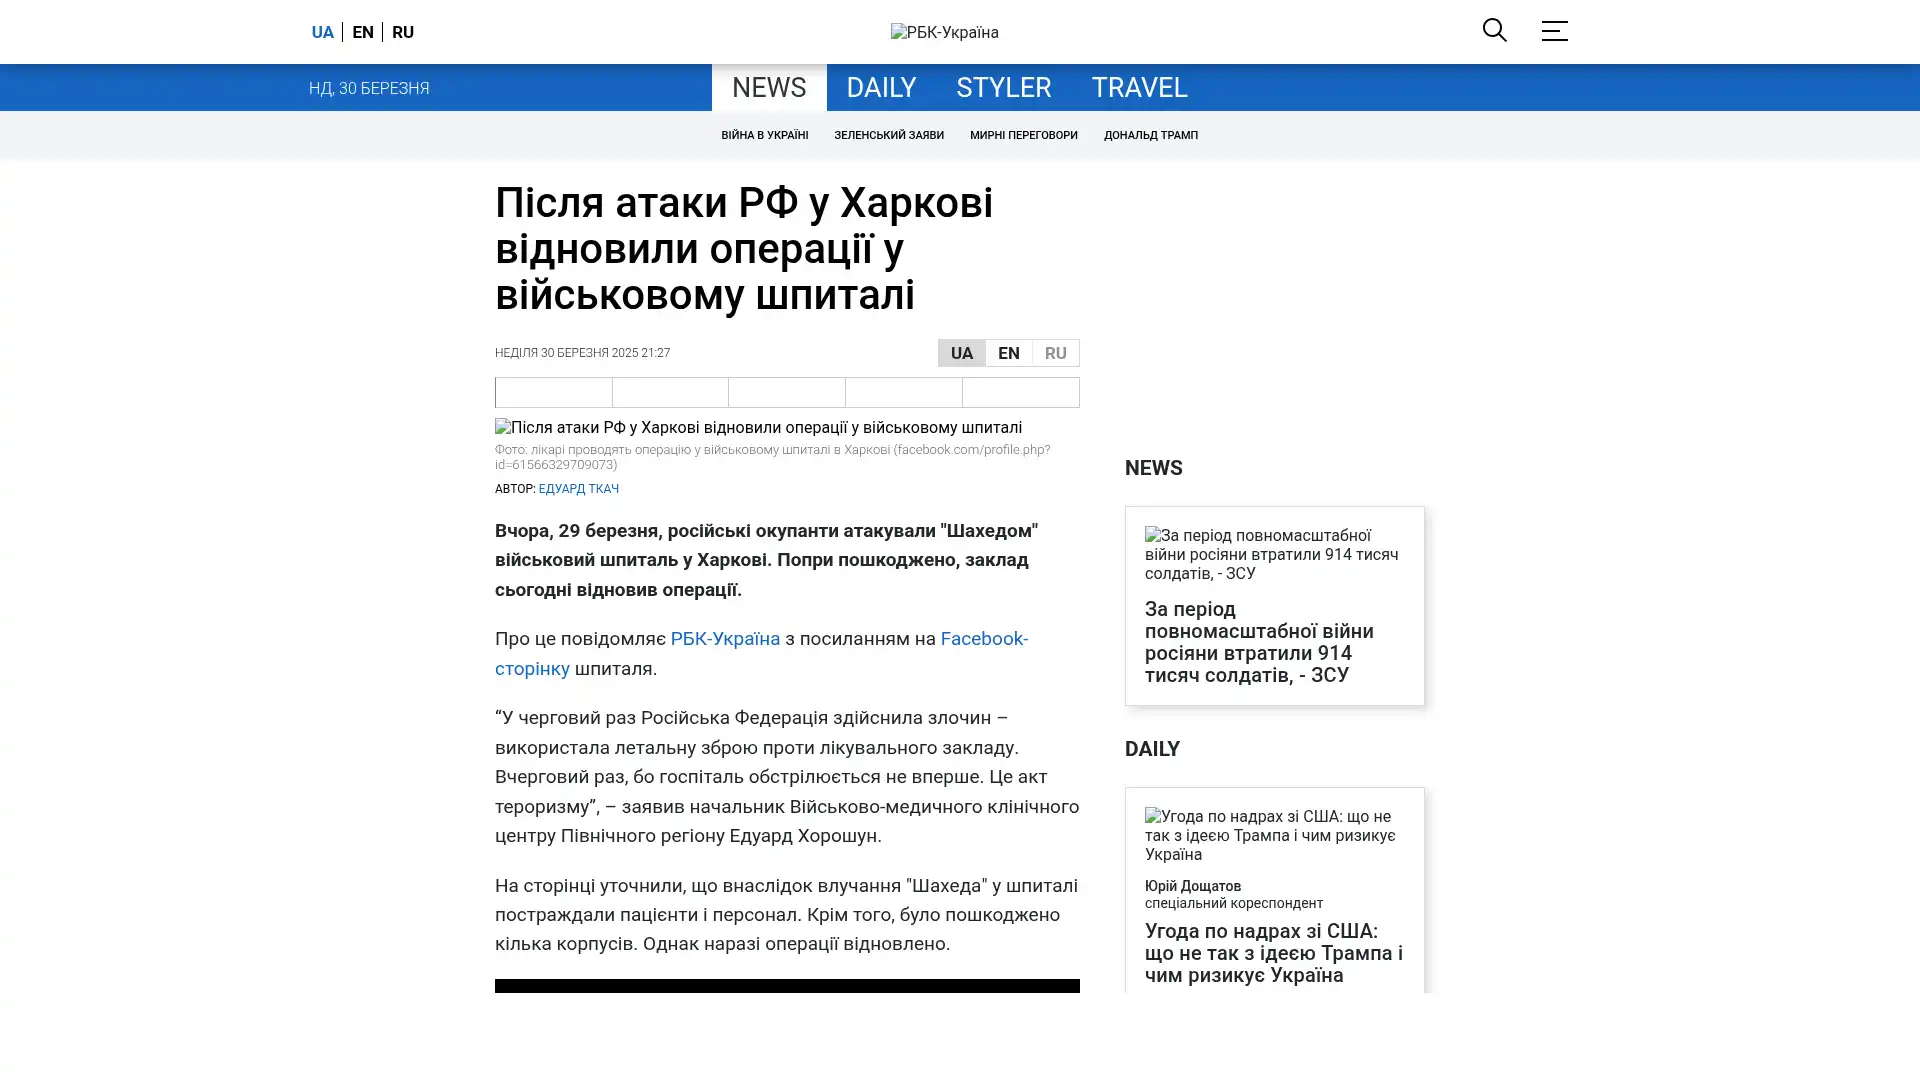1920x1080 pixels.
Task: Open the hamburger menu icon
Action: click(1553, 31)
